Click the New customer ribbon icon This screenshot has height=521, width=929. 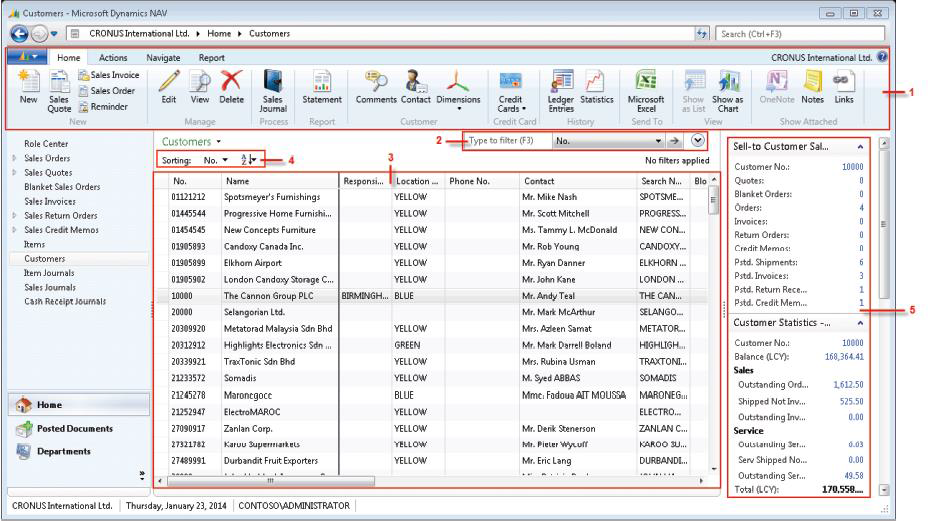(x=28, y=87)
